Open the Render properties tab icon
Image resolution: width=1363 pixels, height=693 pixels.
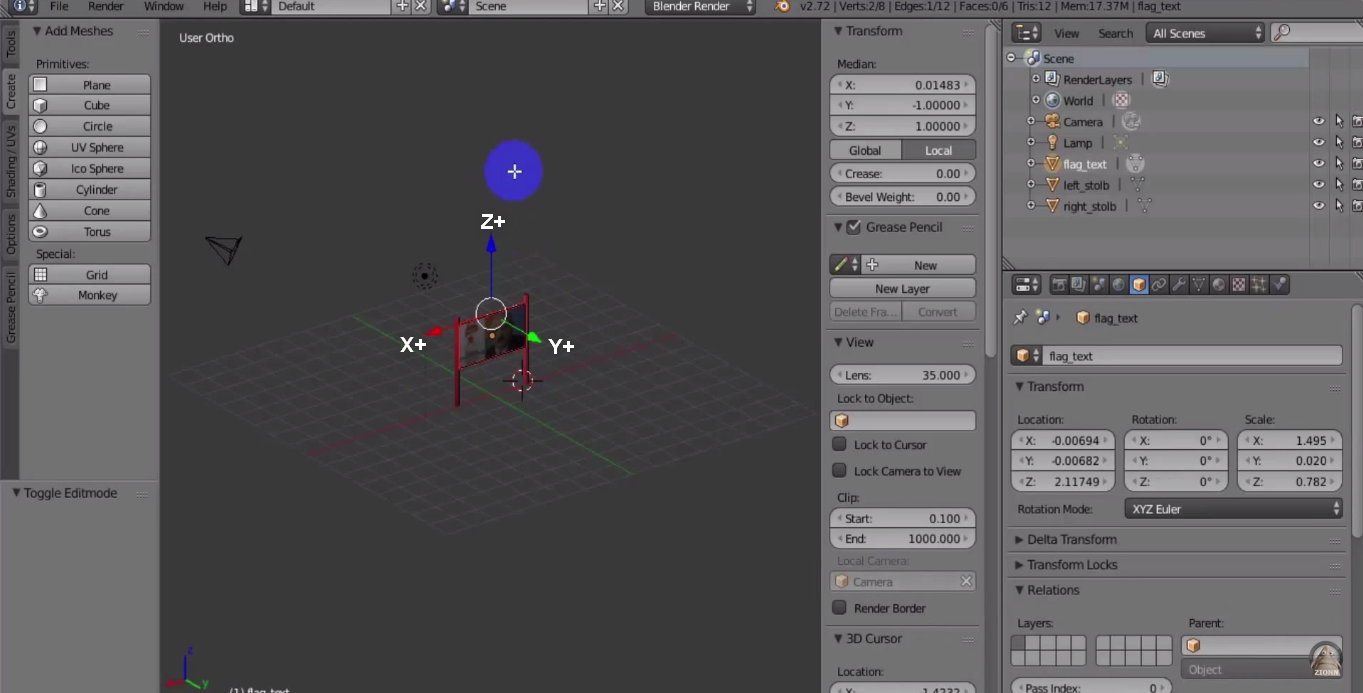pyautogui.click(x=1061, y=284)
